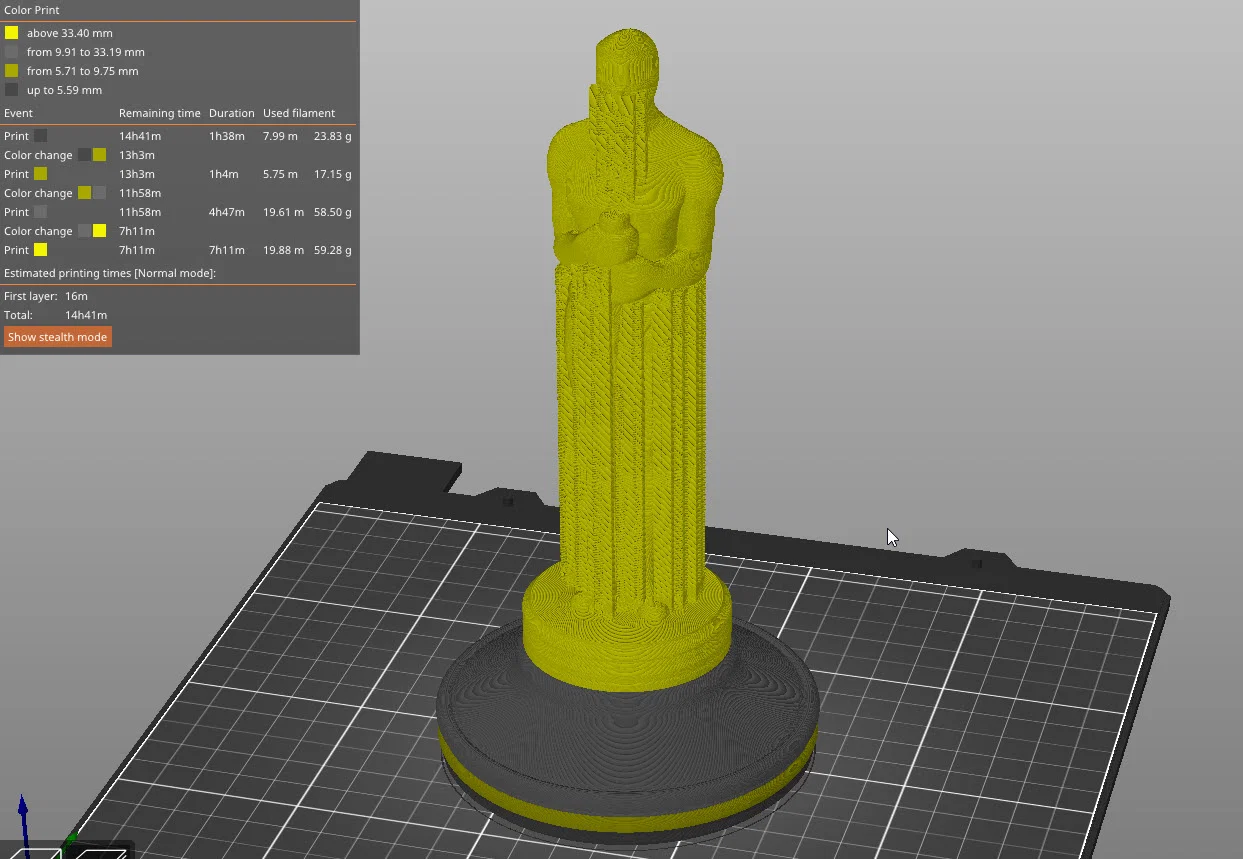Click the Event column header
1243x859 pixels.
pyautogui.click(x=18, y=113)
